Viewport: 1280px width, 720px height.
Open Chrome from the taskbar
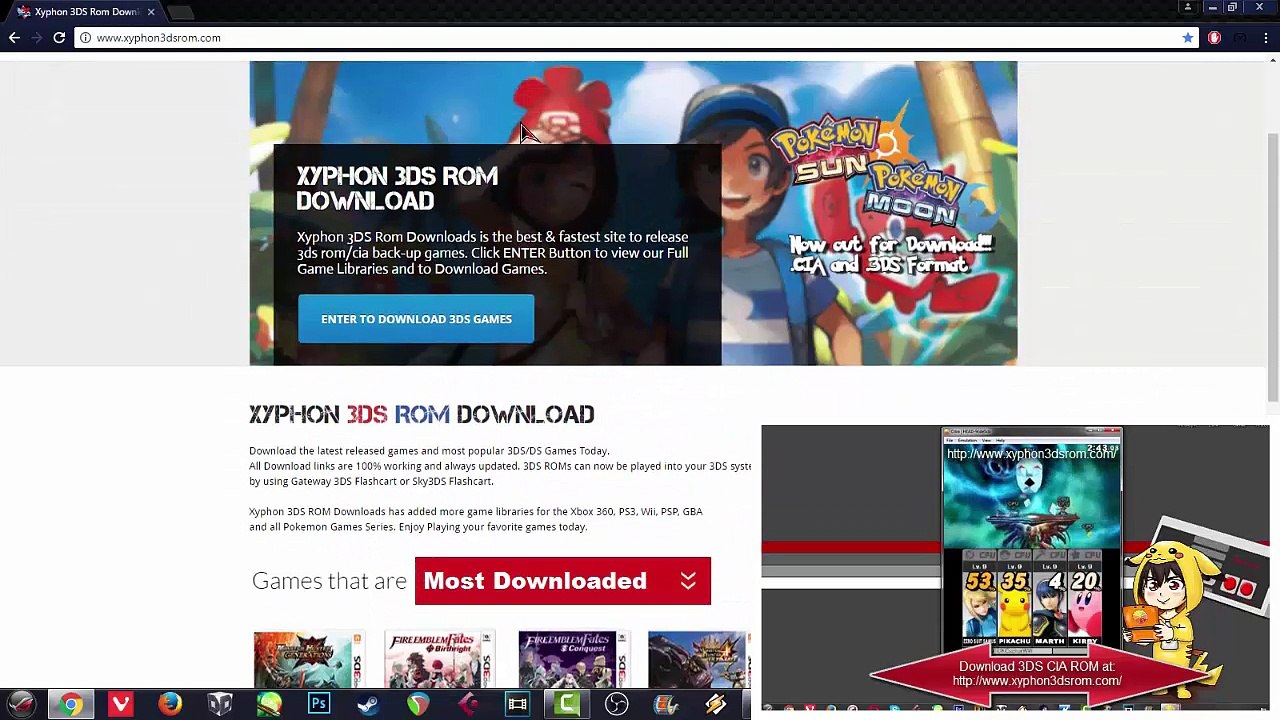(70, 705)
